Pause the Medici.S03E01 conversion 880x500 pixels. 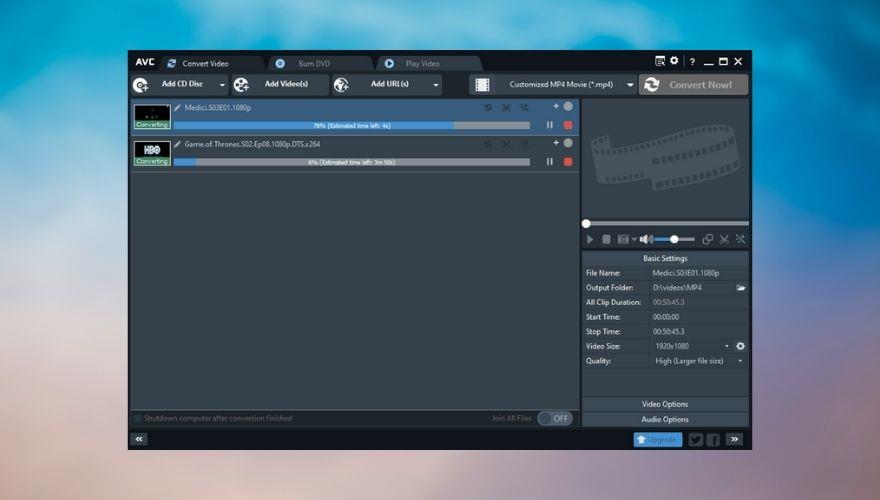click(x=549, y=125)
